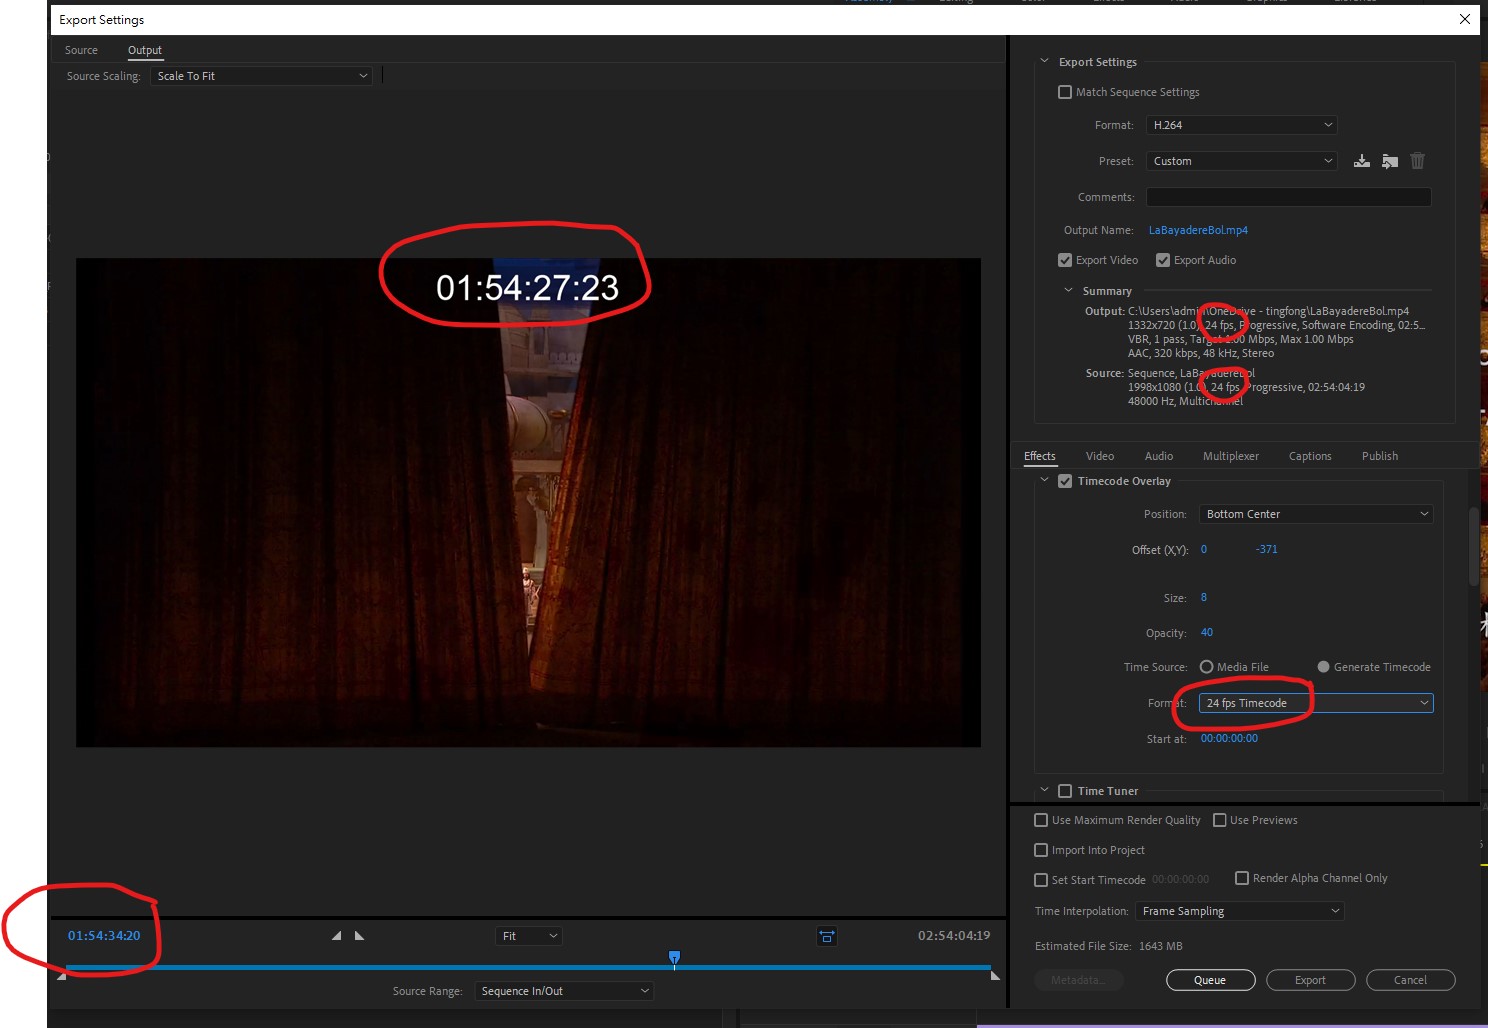Change the Source Range from Sequence In/Out
Screen dimensions: 1488x1028
[563, 990]
